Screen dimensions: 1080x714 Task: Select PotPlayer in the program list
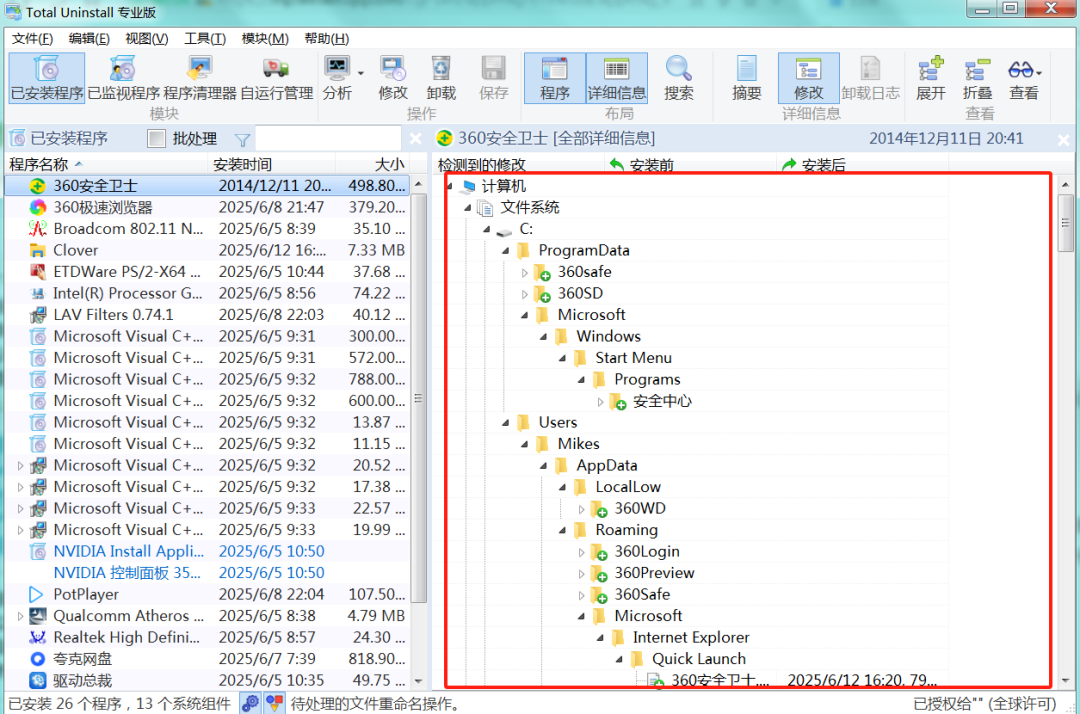207,594
